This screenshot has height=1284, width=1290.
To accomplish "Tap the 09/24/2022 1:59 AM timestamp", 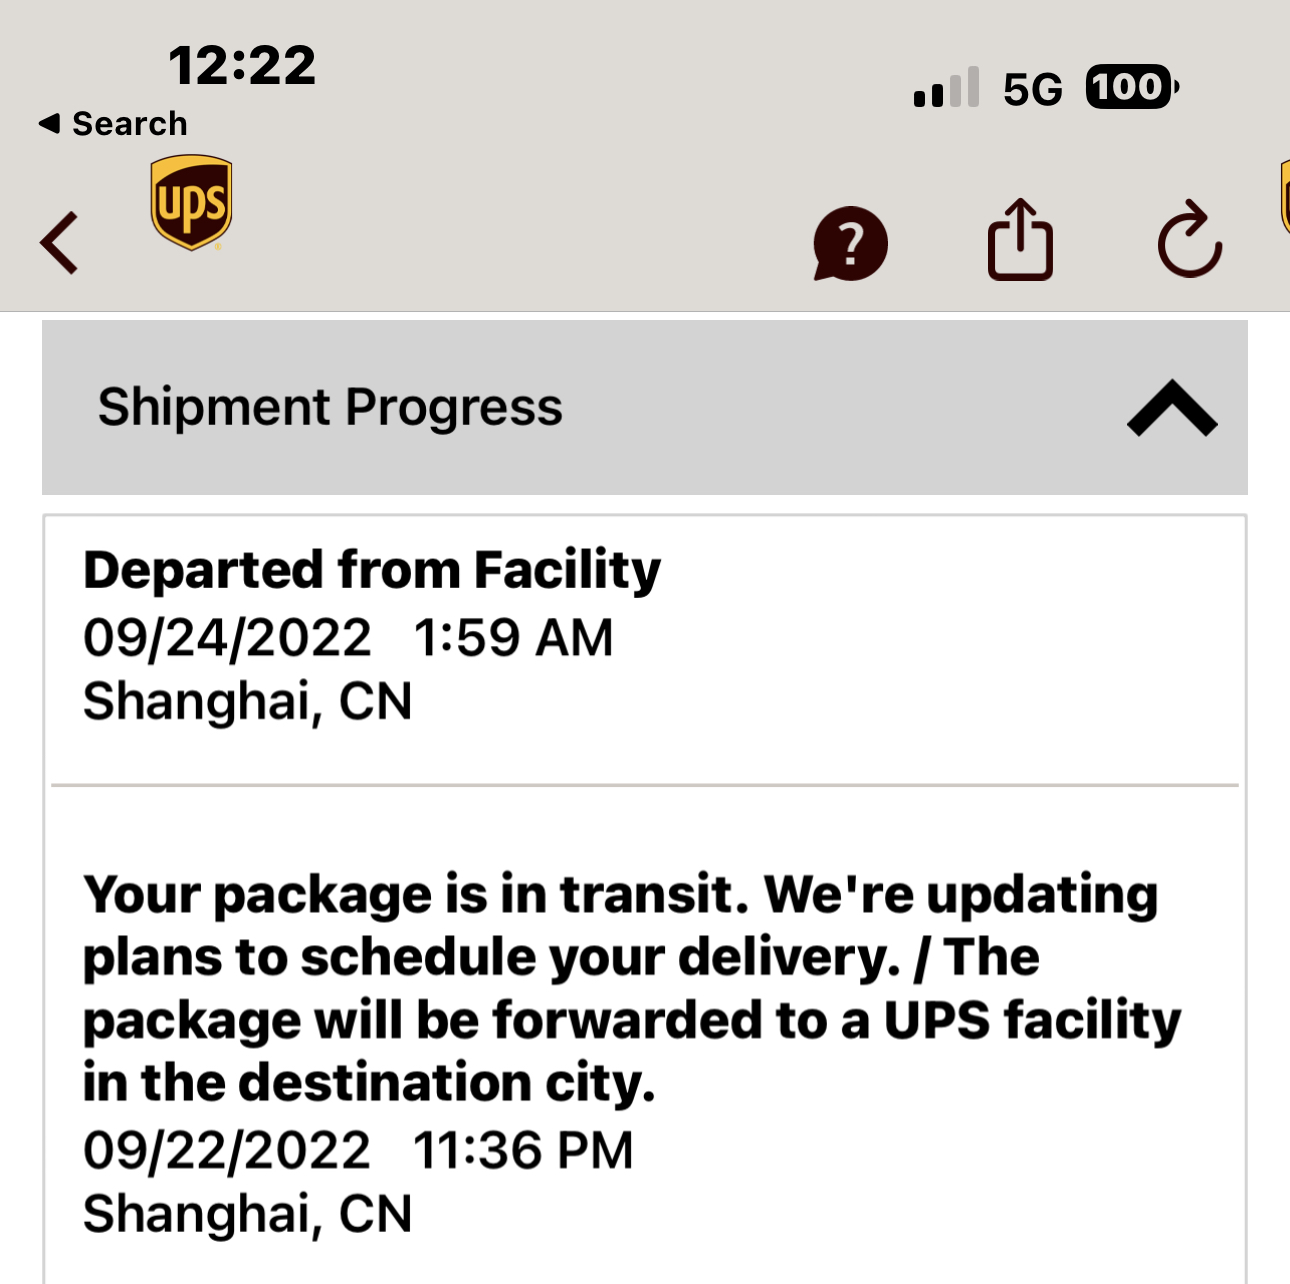I will 347,637.
